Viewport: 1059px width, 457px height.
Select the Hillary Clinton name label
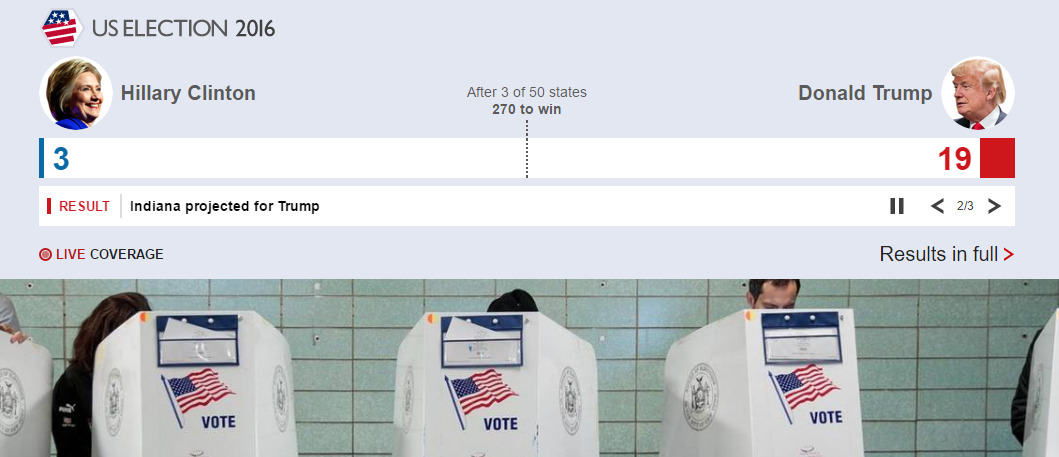[x=188, y=93]
